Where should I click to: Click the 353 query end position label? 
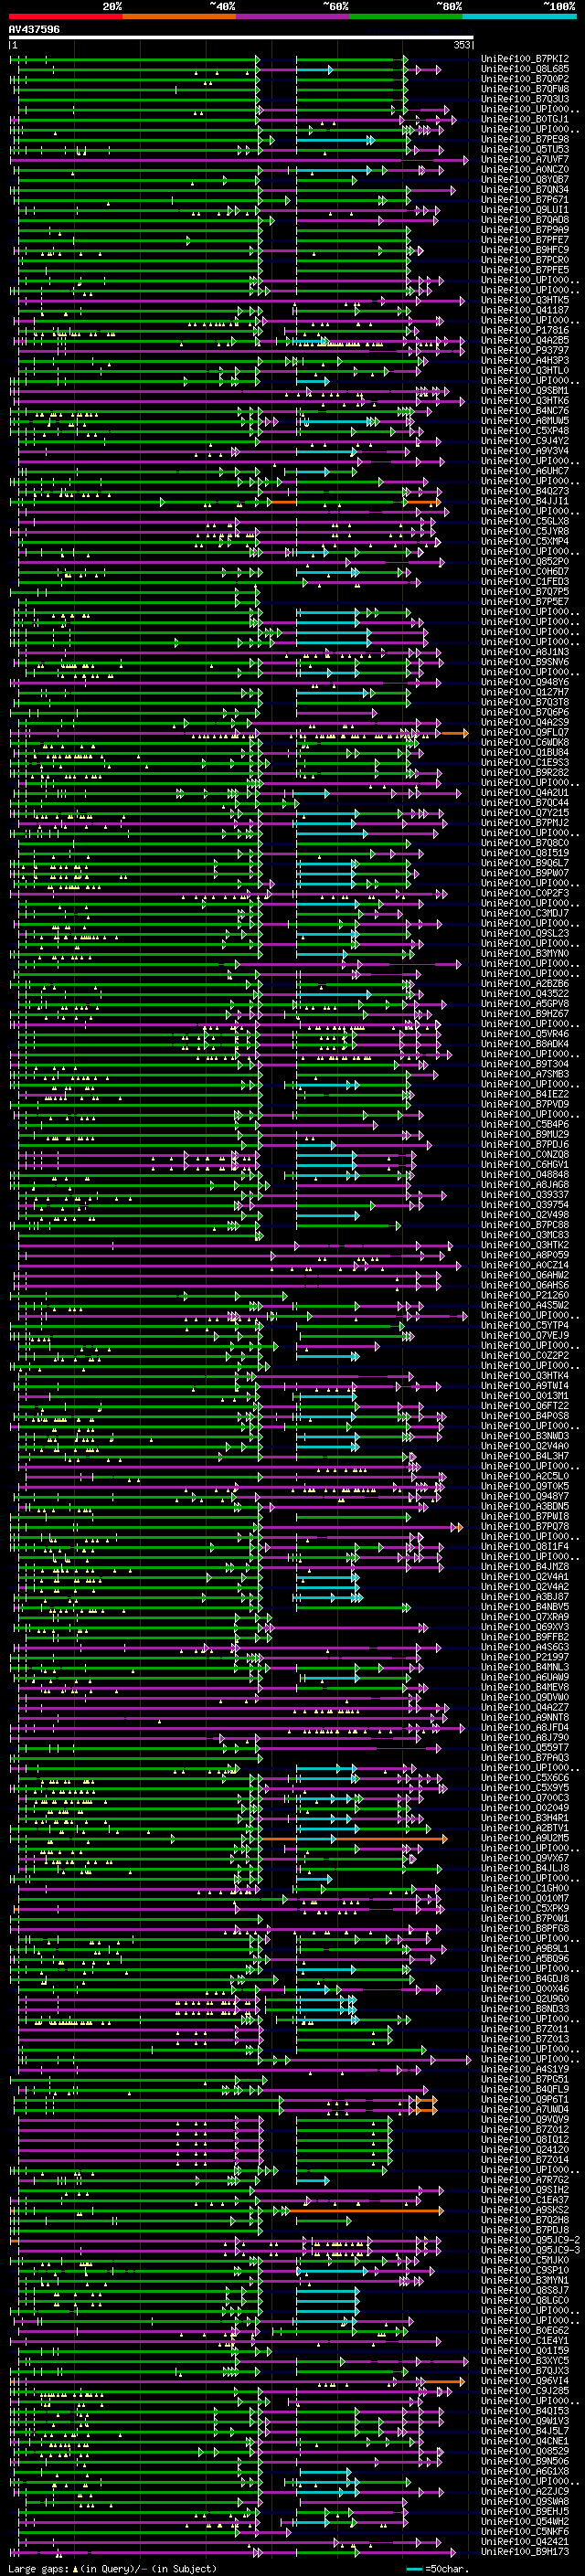pos(462,45)
